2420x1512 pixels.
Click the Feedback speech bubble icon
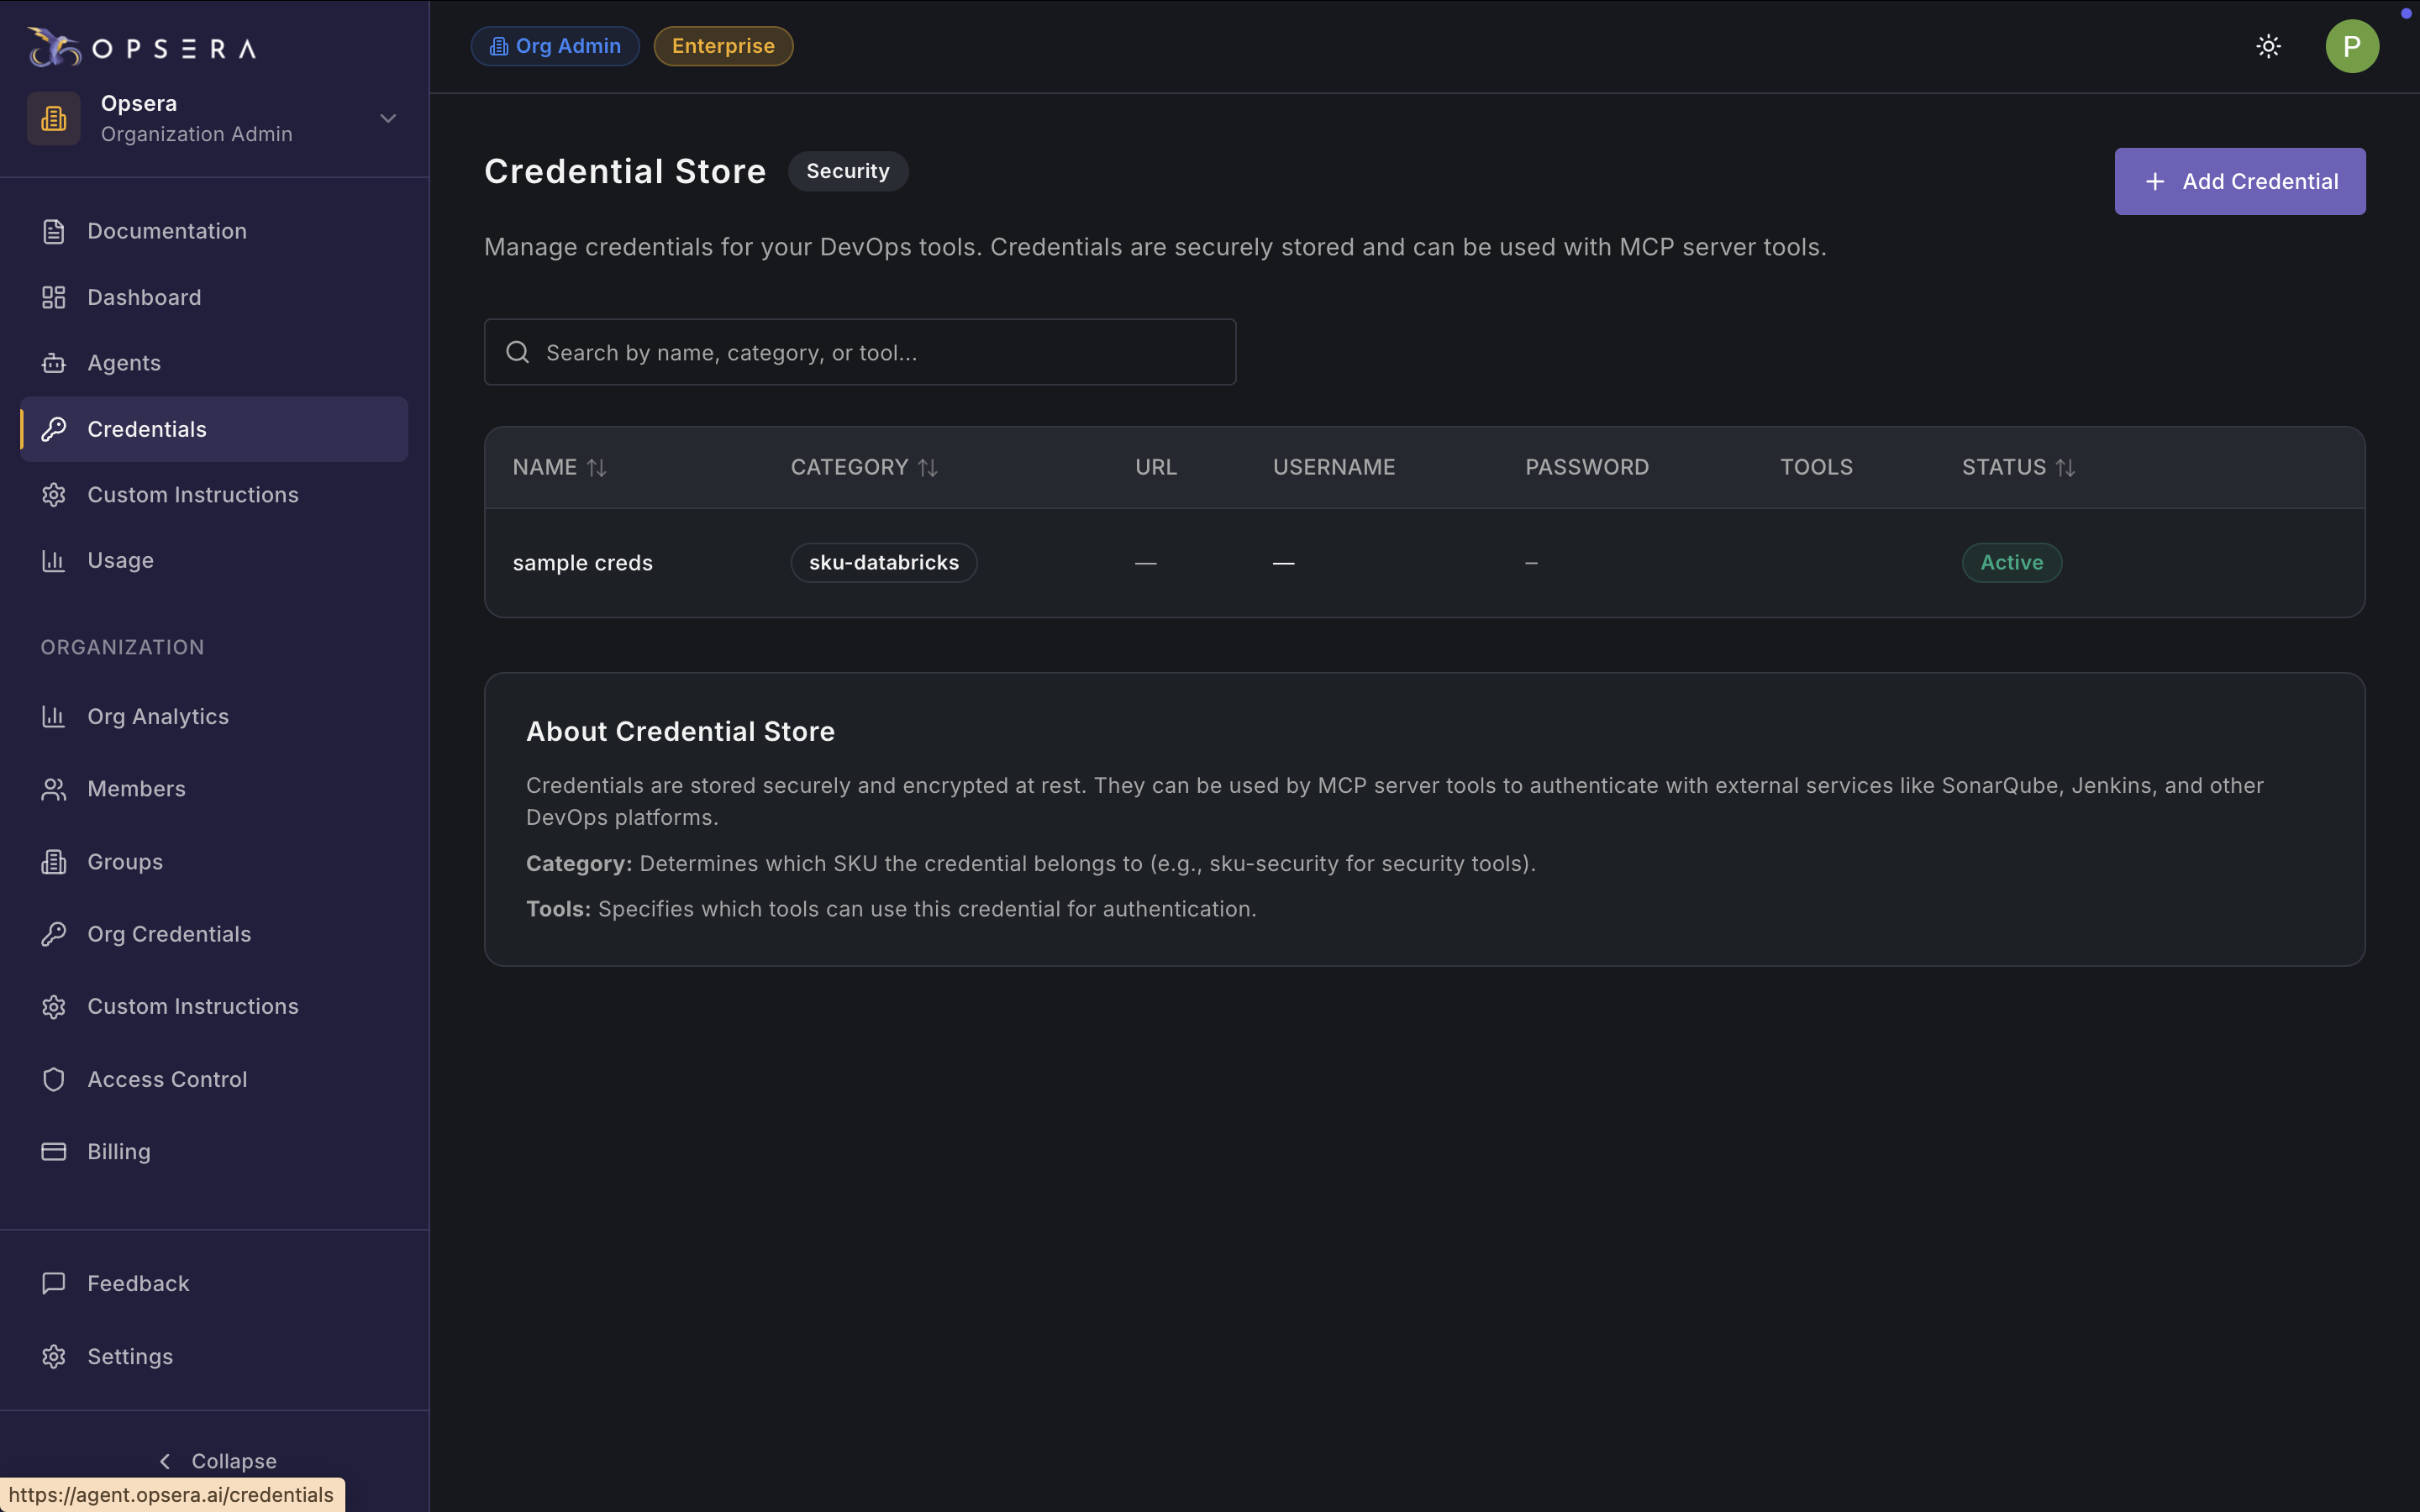(x=54, y=1283)
